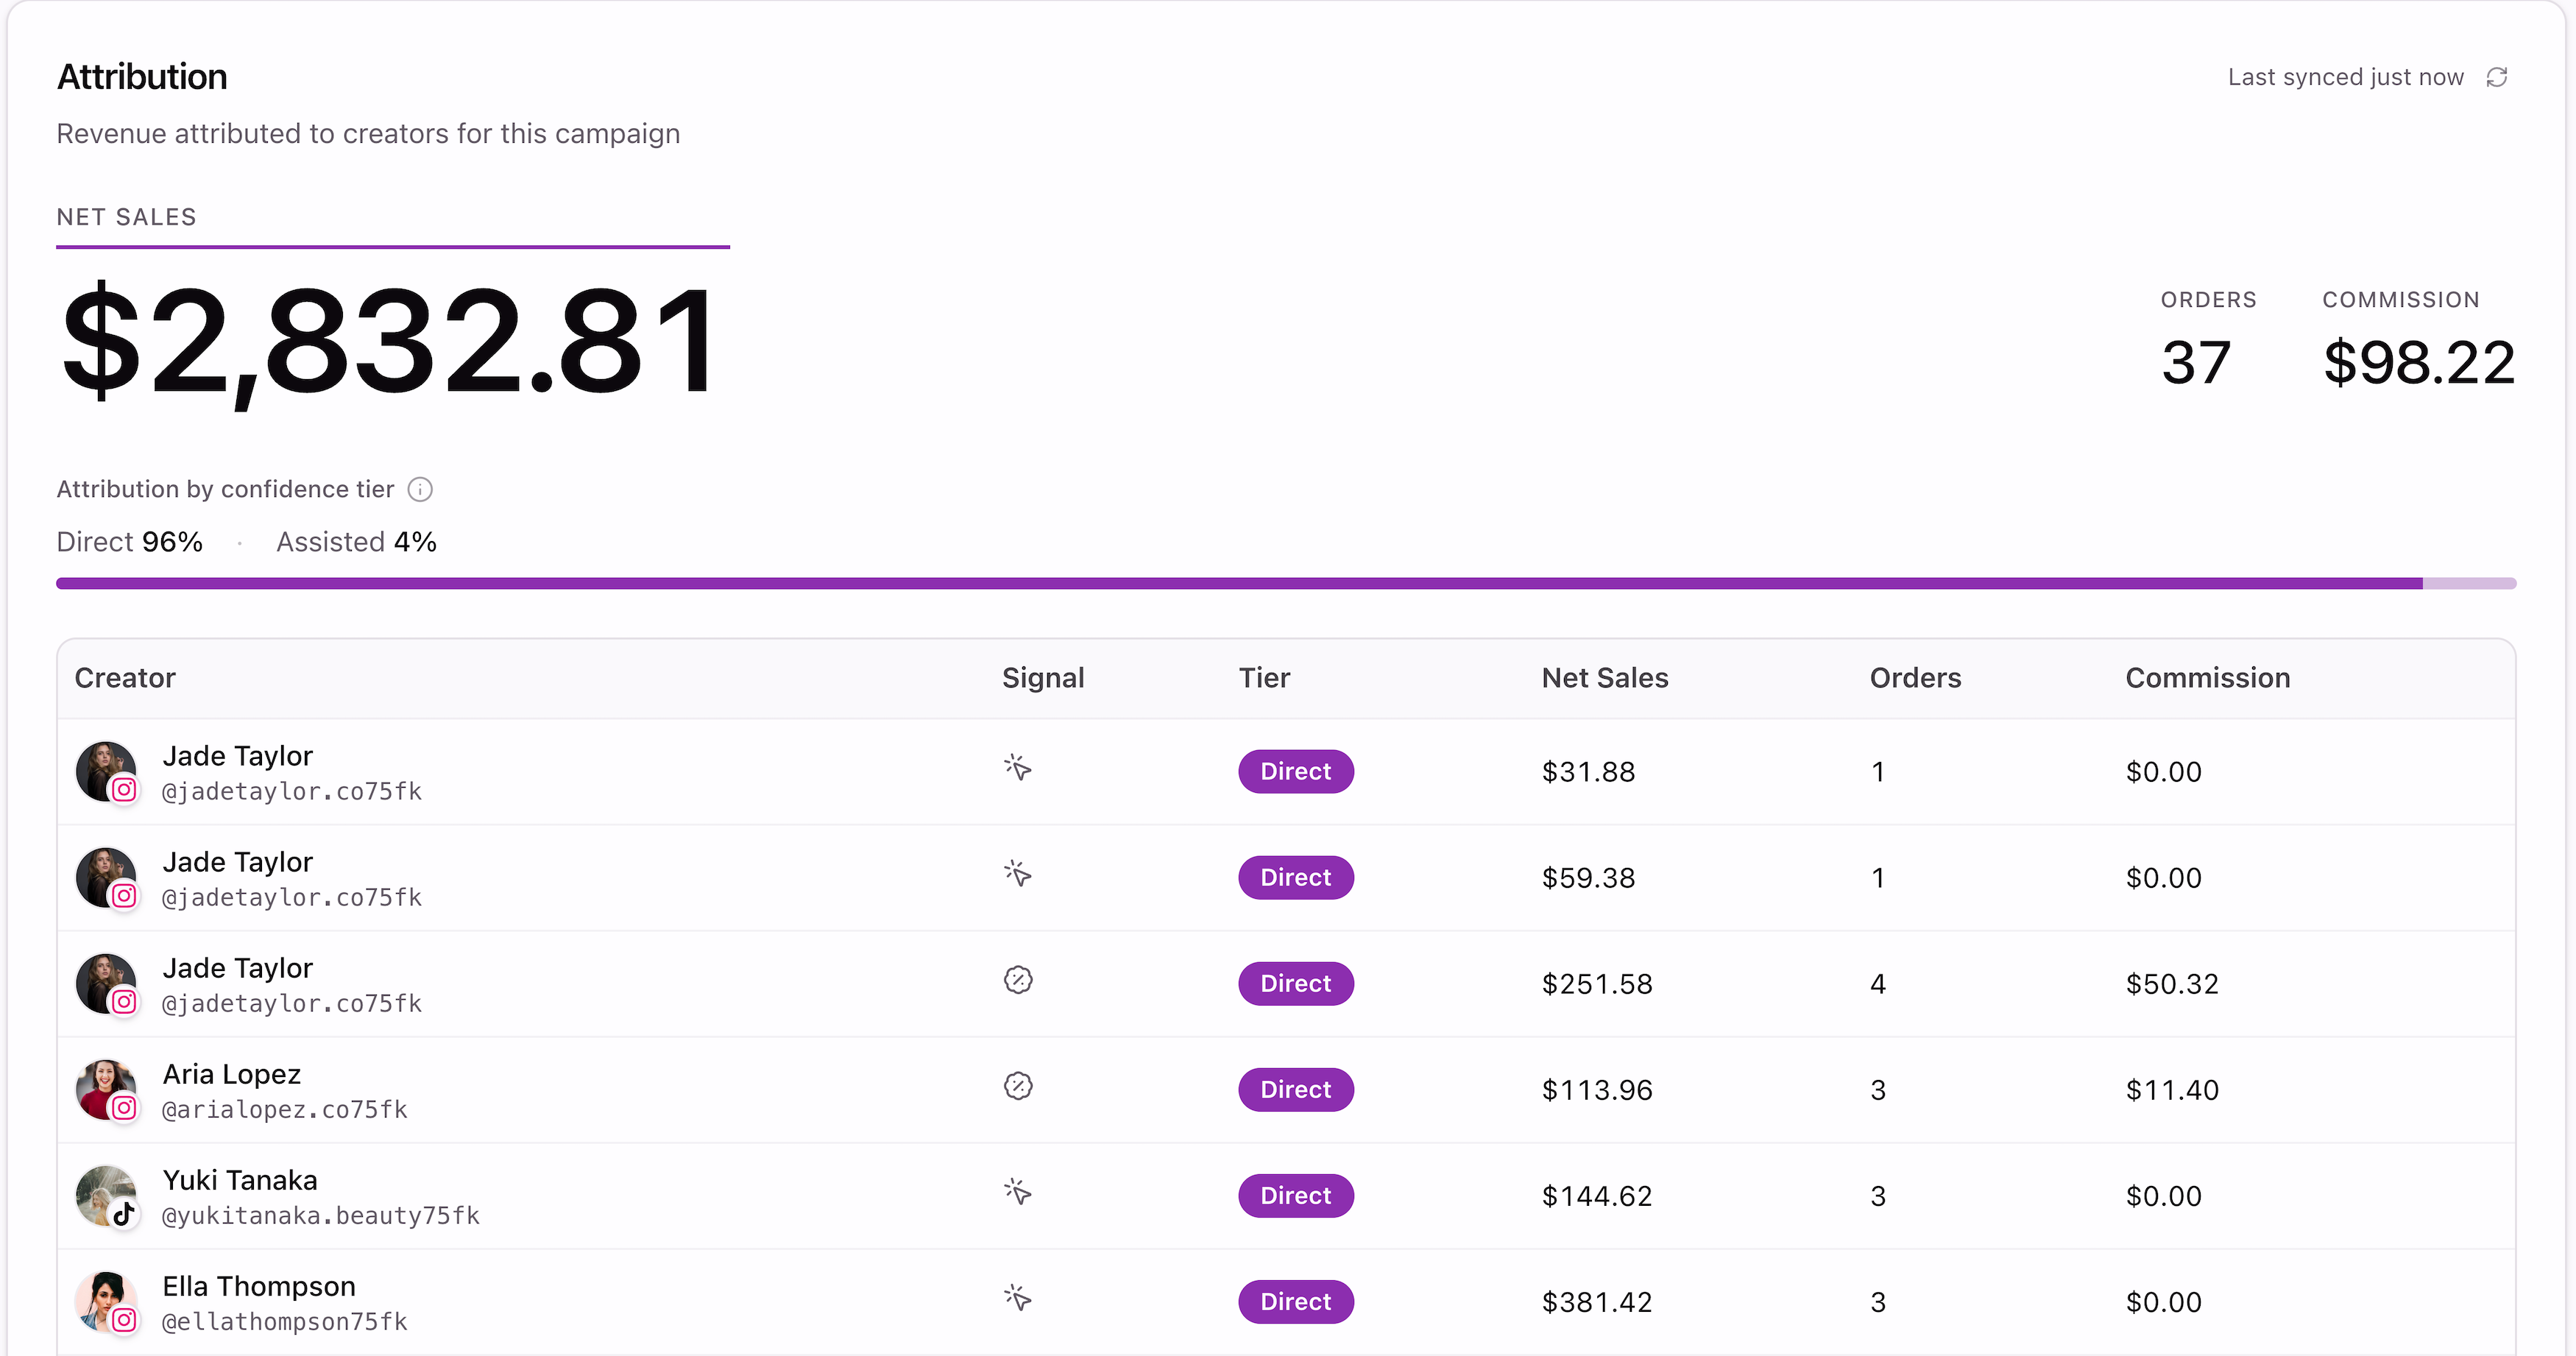
Task: Click the click-signal icon in the $59.38 row
Action: tap(1017, 873)
